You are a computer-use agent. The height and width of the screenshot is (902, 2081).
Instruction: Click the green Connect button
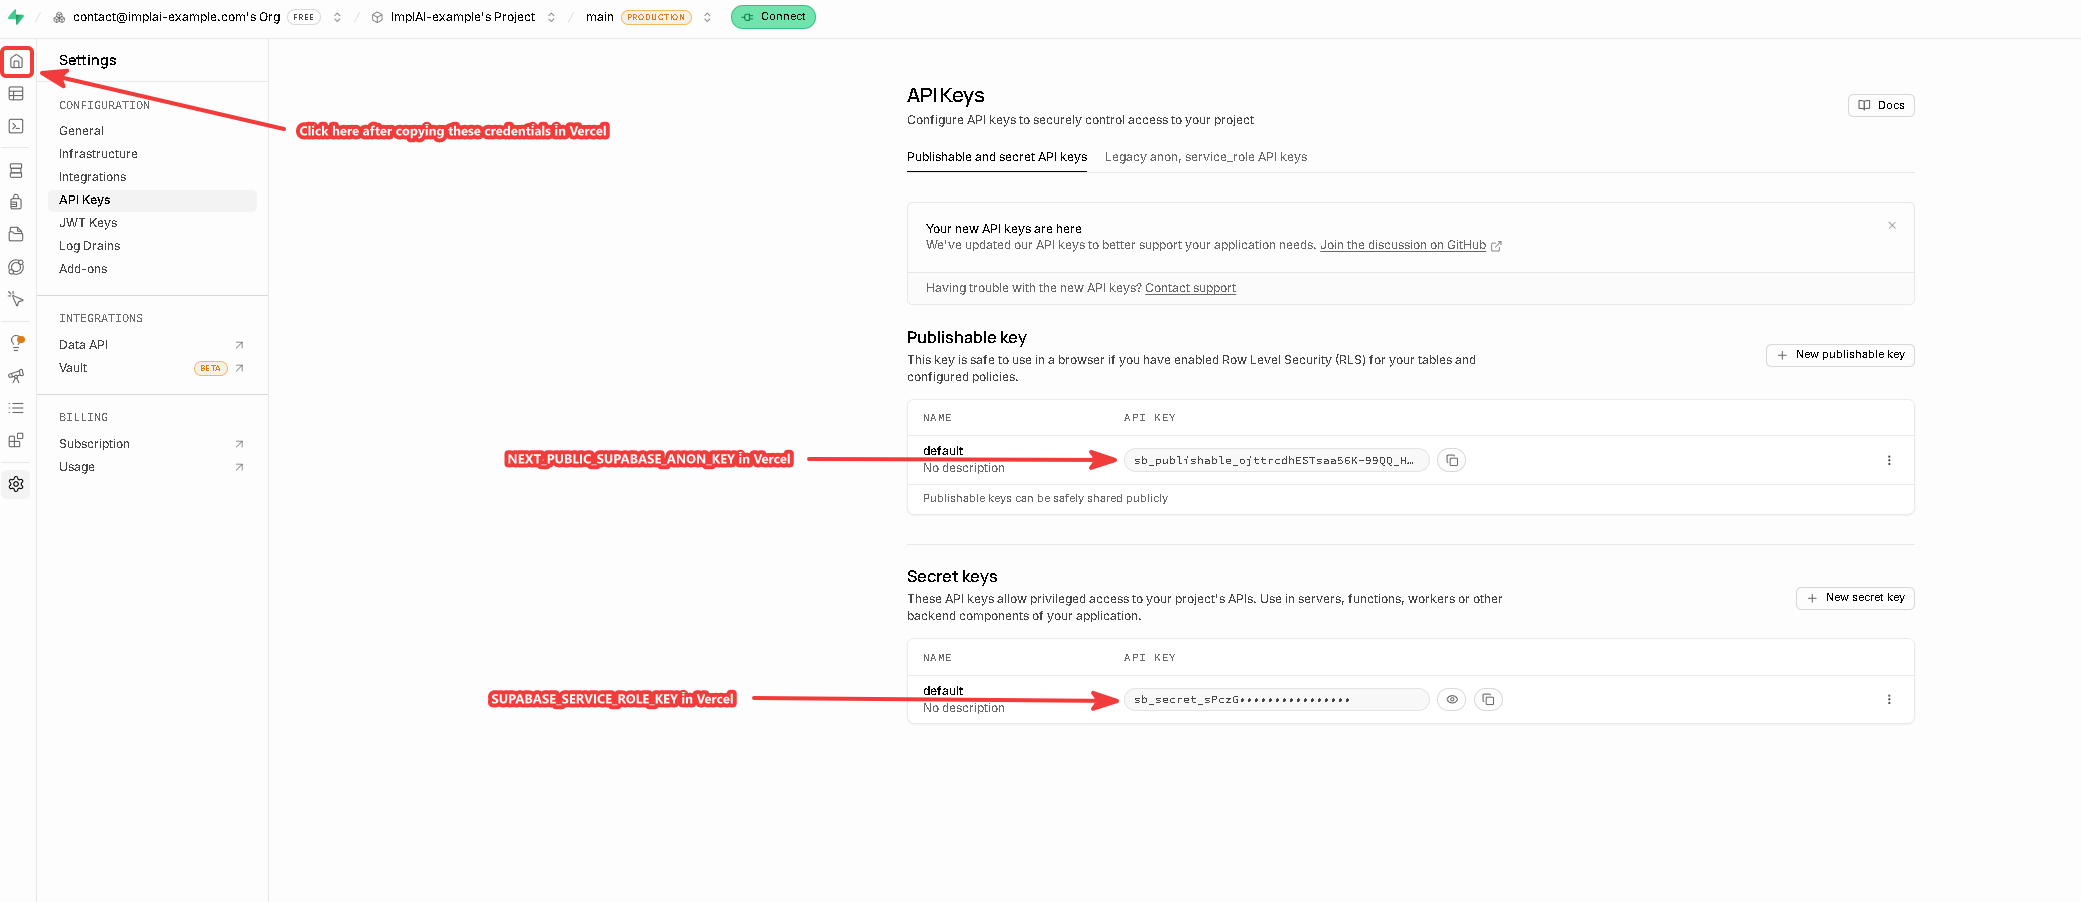click(x=773, y=17)
